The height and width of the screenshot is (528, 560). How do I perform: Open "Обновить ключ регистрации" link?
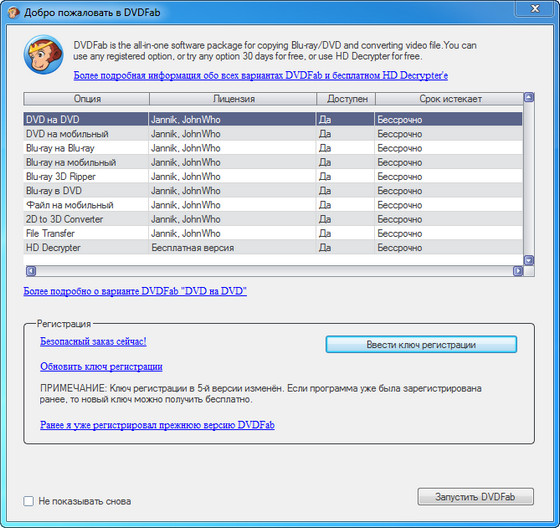[101, 367]
